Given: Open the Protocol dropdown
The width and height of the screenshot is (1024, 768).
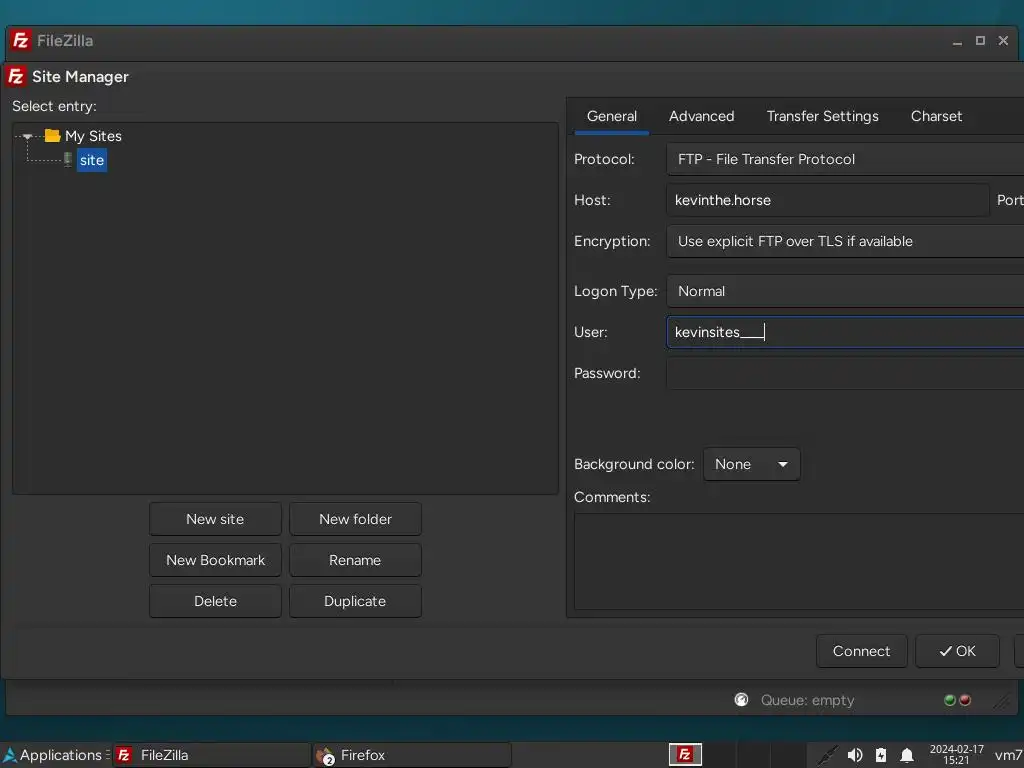Looking at the screenshot, I should [x=845, y=159].
